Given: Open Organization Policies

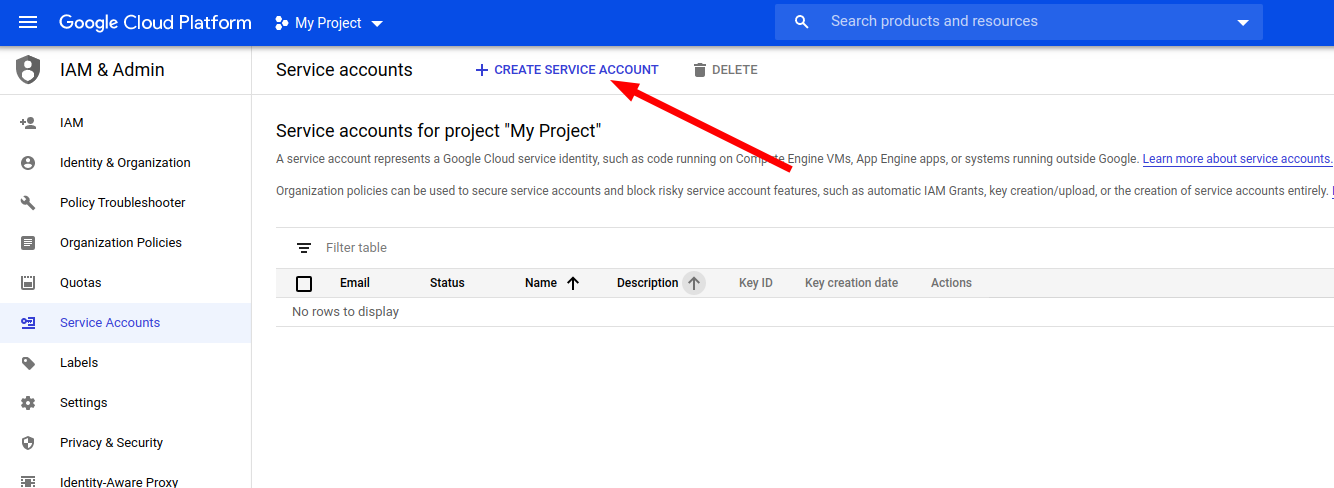Looking at the screenshot, I should pyautogui.click(x=125, y=243).
